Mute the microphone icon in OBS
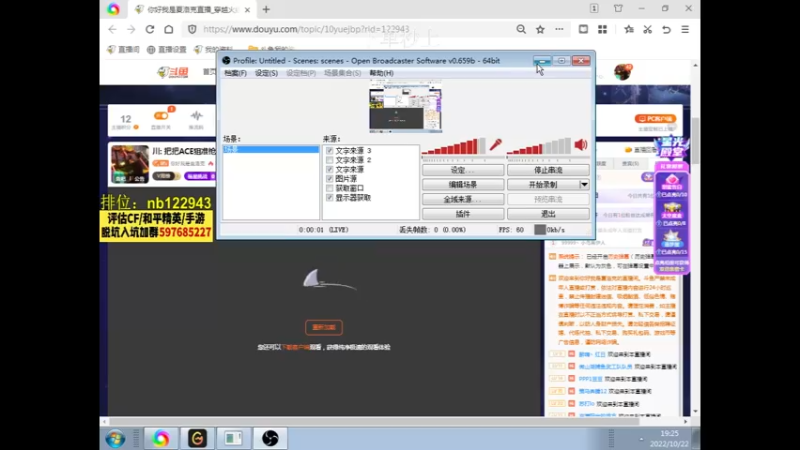The width and height of the screenshot is (800, 450). click(495, 145)
